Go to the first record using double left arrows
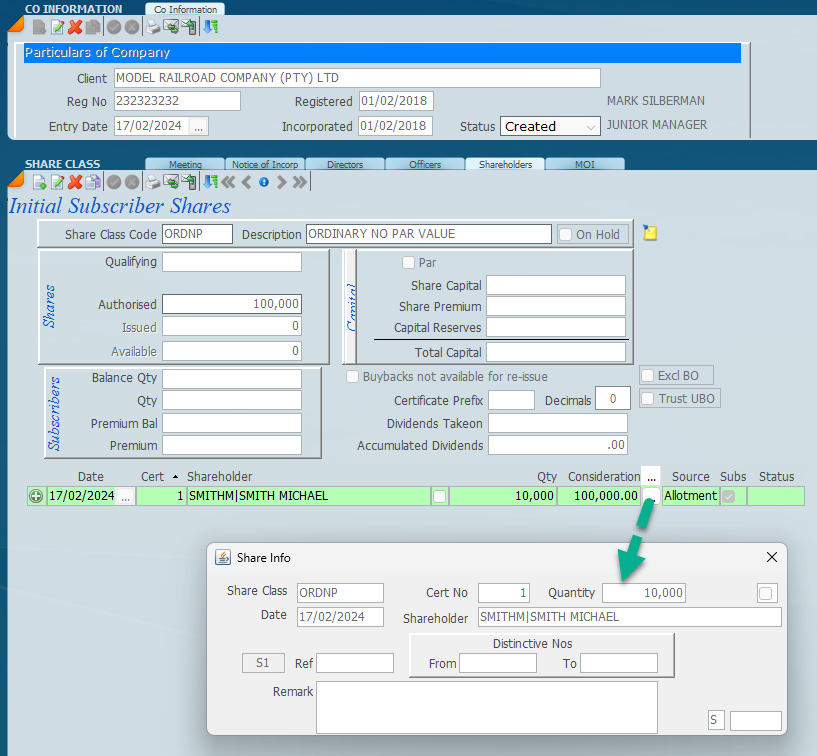The width and height of the screenshot is (817, 756). pyautogui.click(x=228, y=182)
